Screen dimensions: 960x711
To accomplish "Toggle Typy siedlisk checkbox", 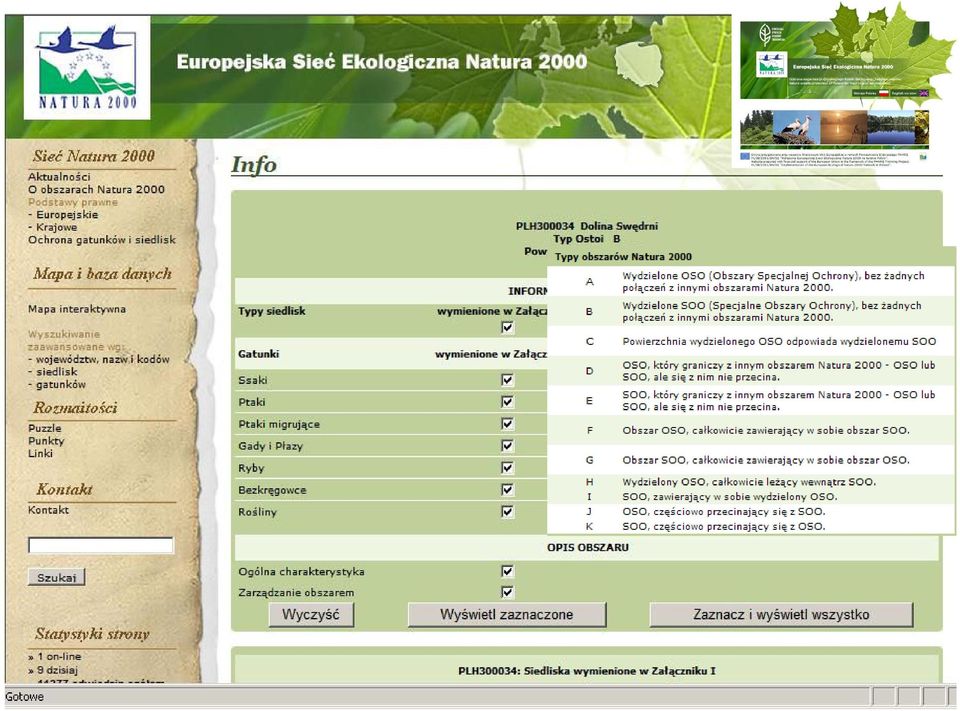I will point(507,327).
